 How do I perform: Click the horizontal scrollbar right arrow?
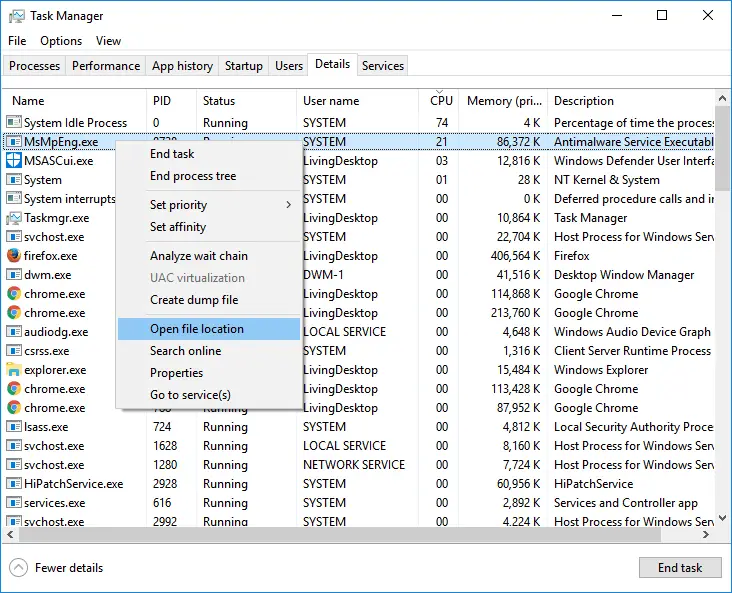coord(706,535)
